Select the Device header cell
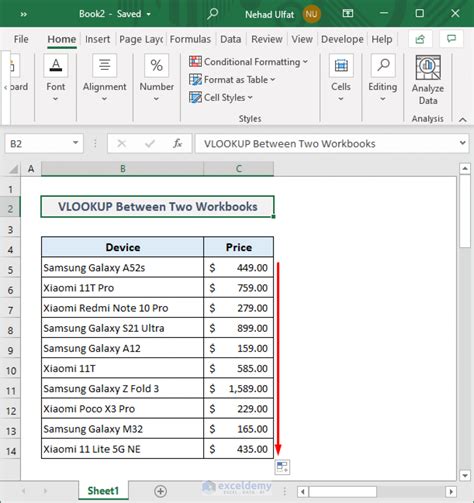This screenshot has width=474, height=503. pos(123,247)
